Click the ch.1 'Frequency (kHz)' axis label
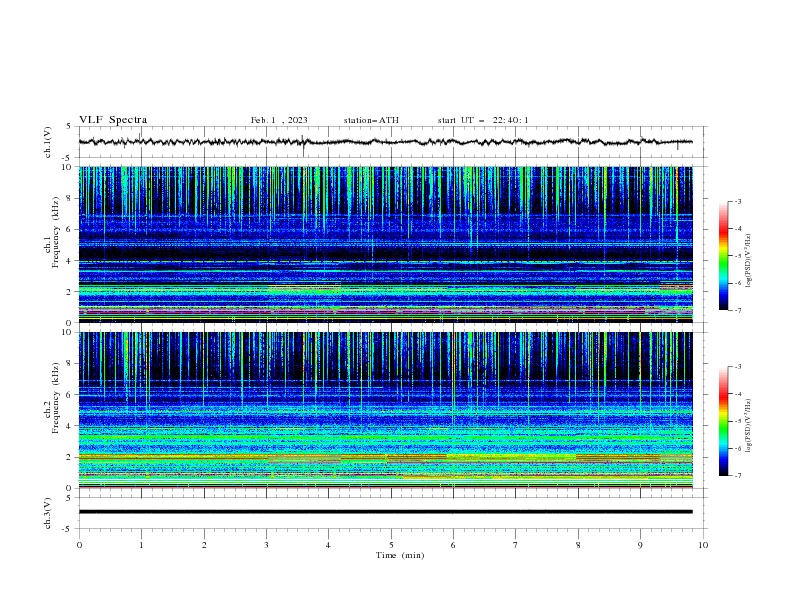Viewport: 792px width, 612px height. (56, 231)
